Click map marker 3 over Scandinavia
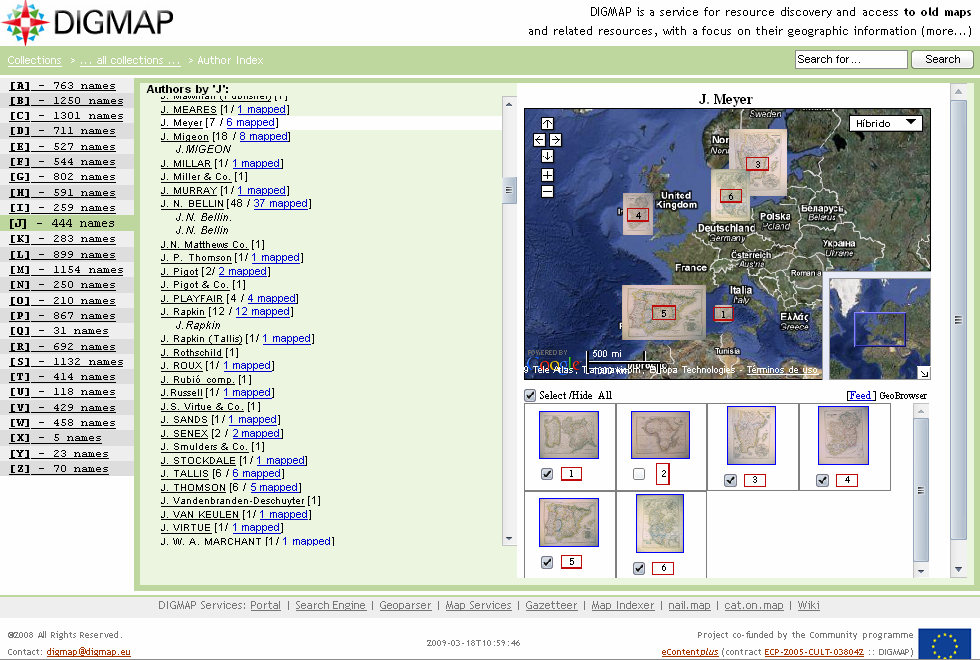 pos(758,164)
